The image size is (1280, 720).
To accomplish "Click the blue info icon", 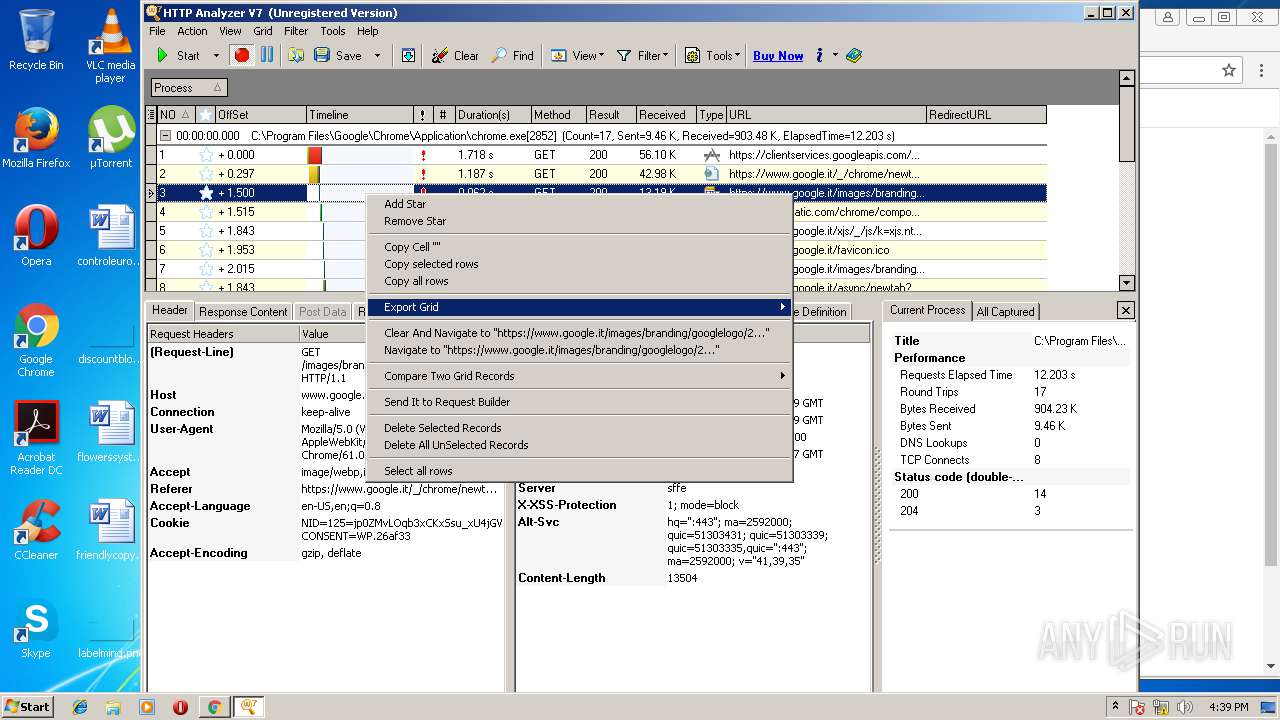I will [x=820, y=56].
